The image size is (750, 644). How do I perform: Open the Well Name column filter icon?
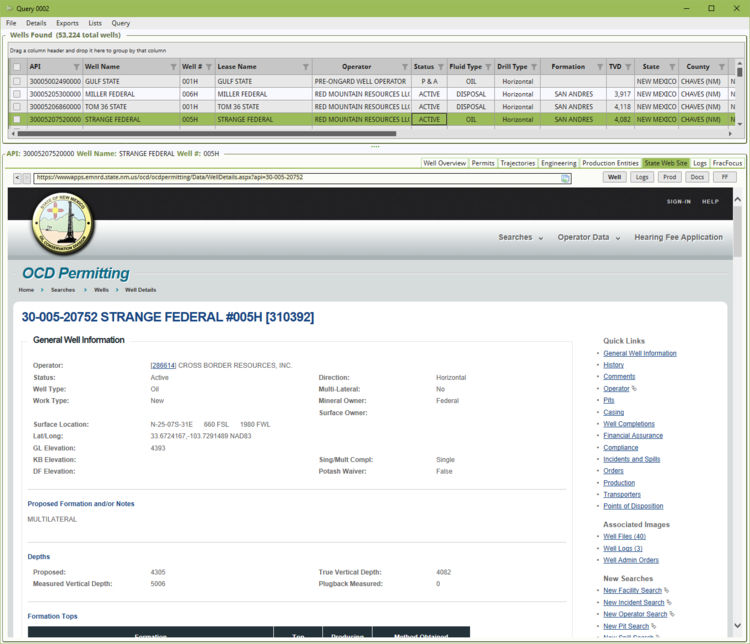(x=174, y=67)
